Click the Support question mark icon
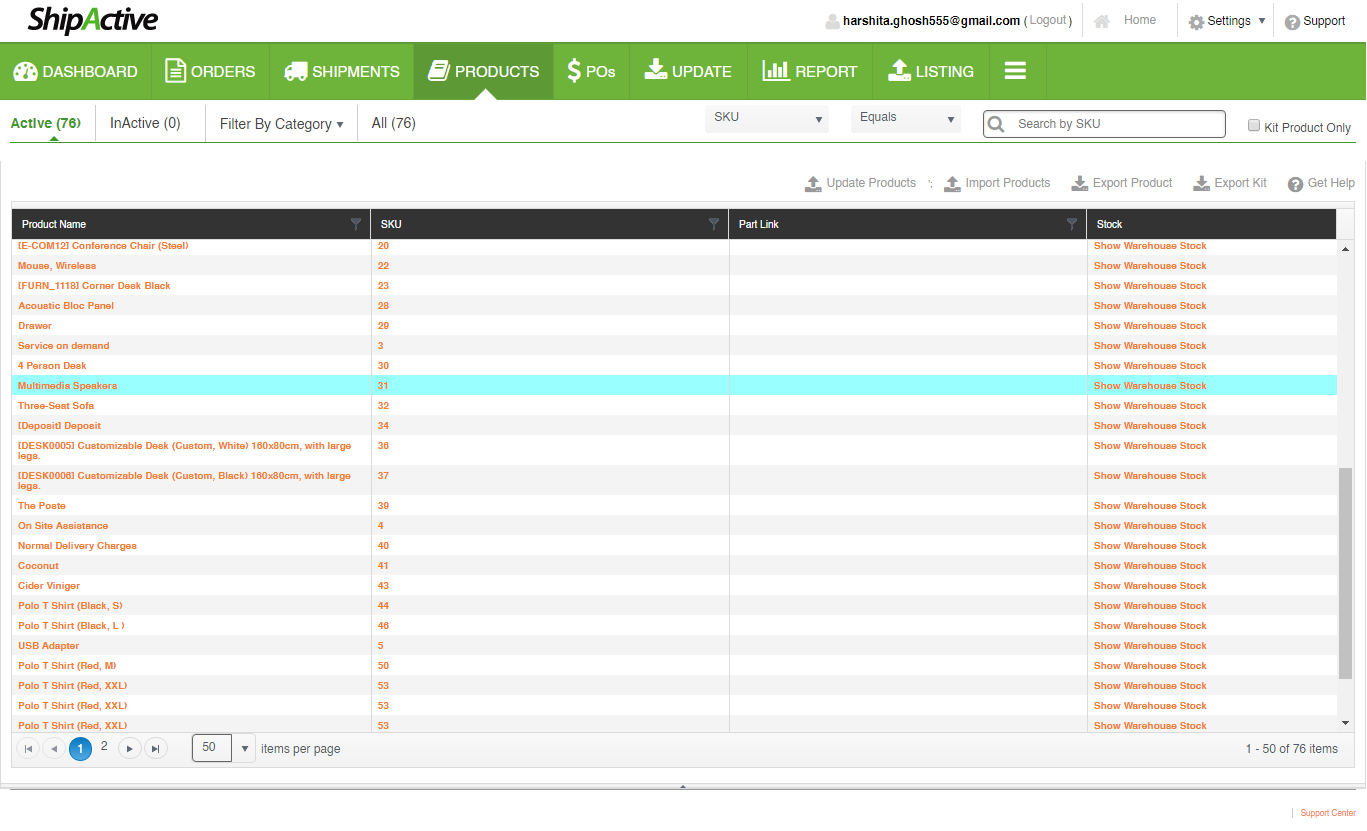 pyautogui.click(x=1292, y=22)
